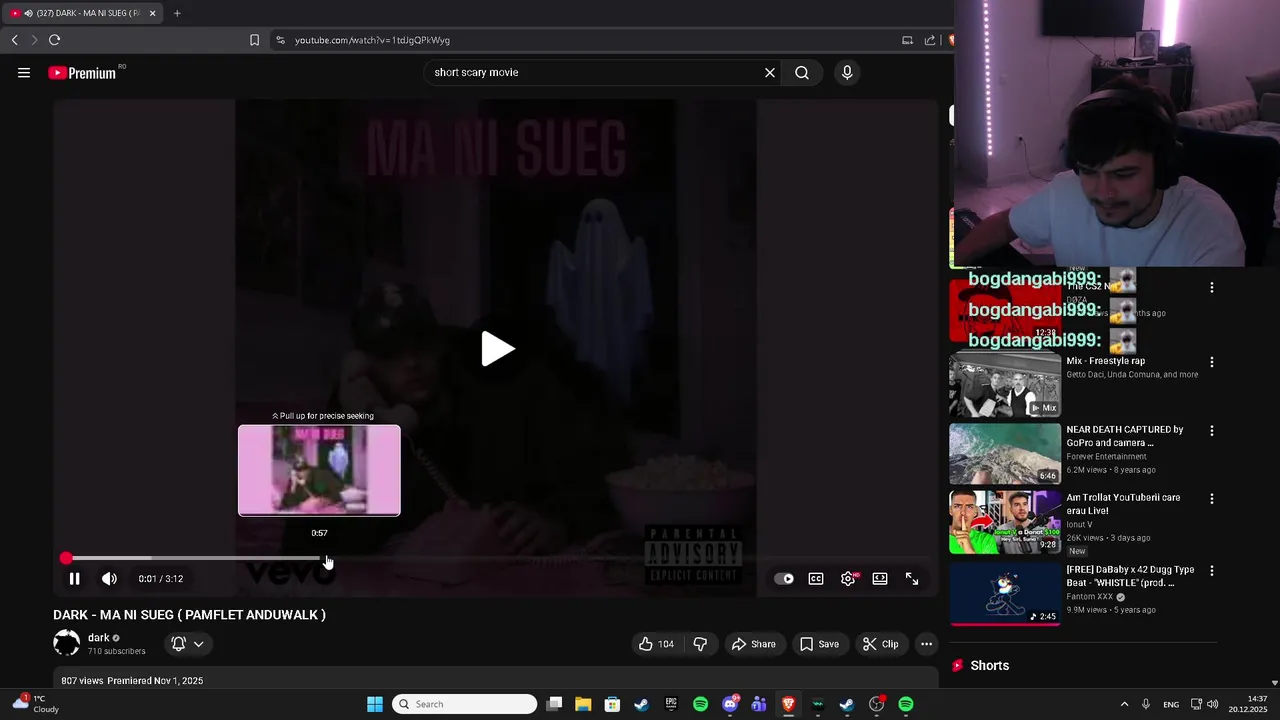Screen dimensions: 1280x720
Task: Click the notification bell subscription button
Action: [x=178, y=644]
